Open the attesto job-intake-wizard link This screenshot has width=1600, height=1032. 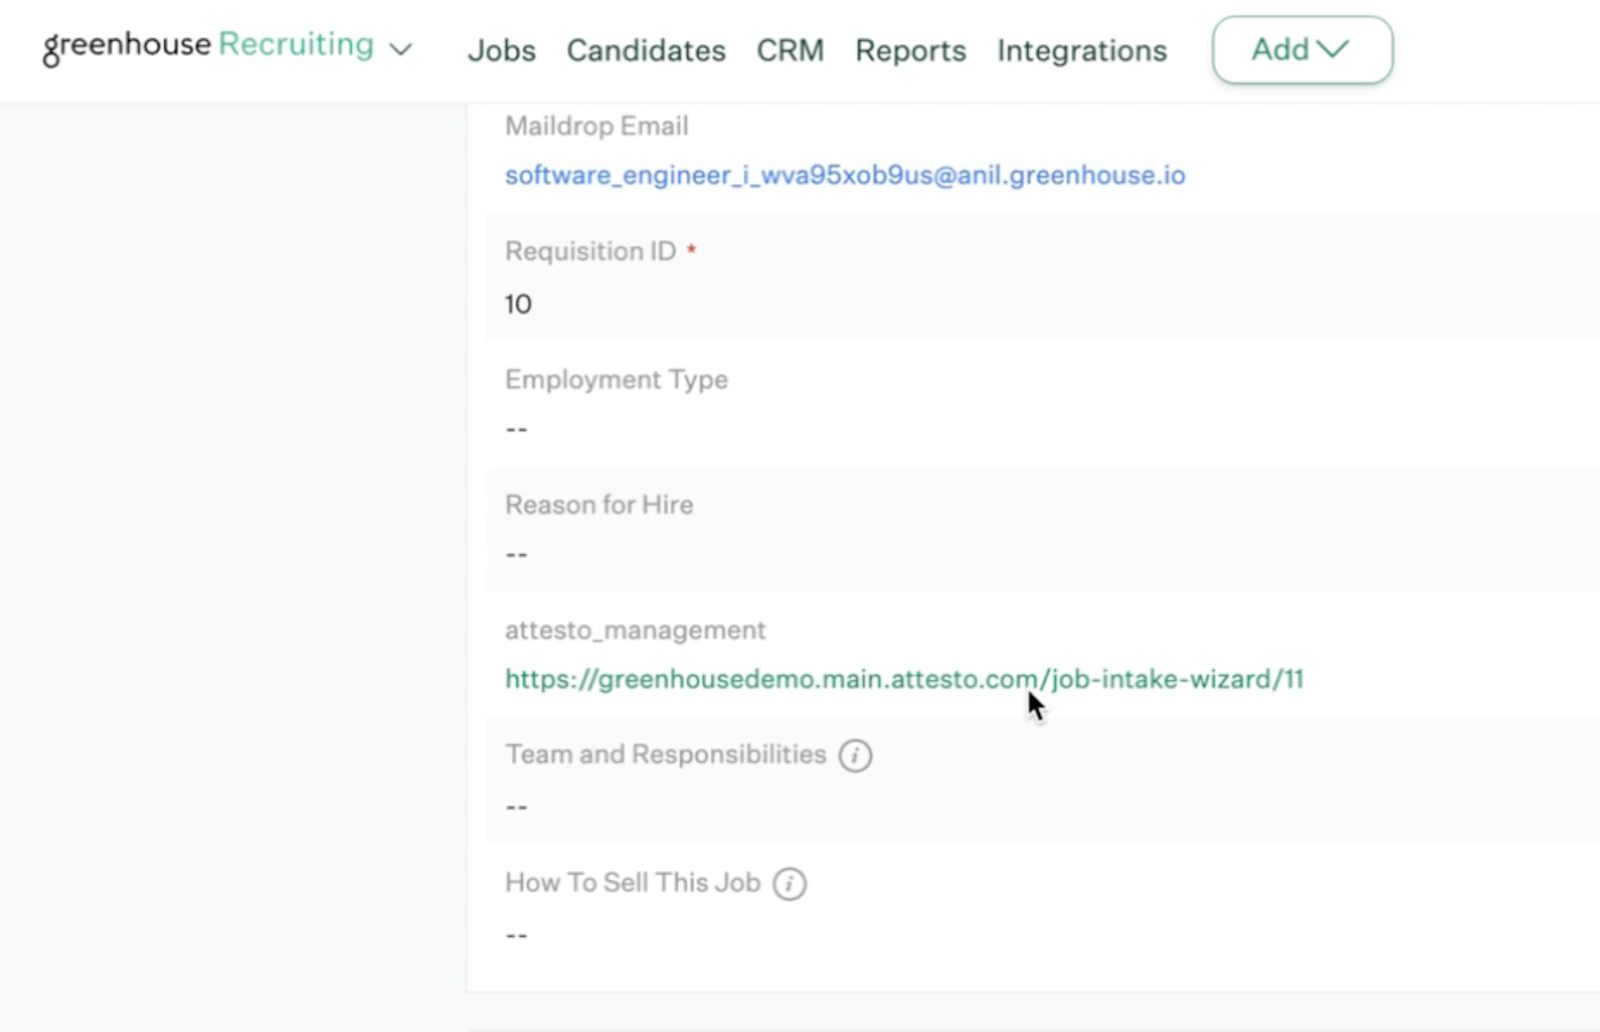(x=903, y=680)
